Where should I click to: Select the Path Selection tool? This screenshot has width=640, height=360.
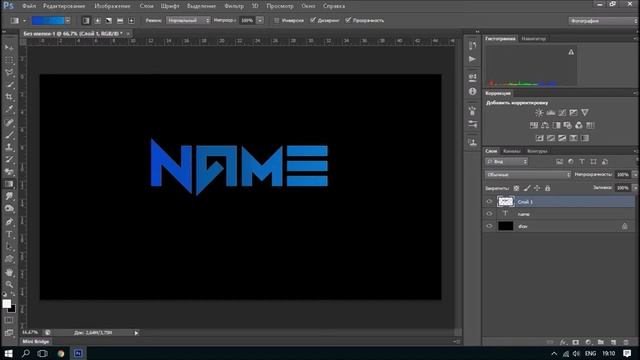tap(9, 247)
